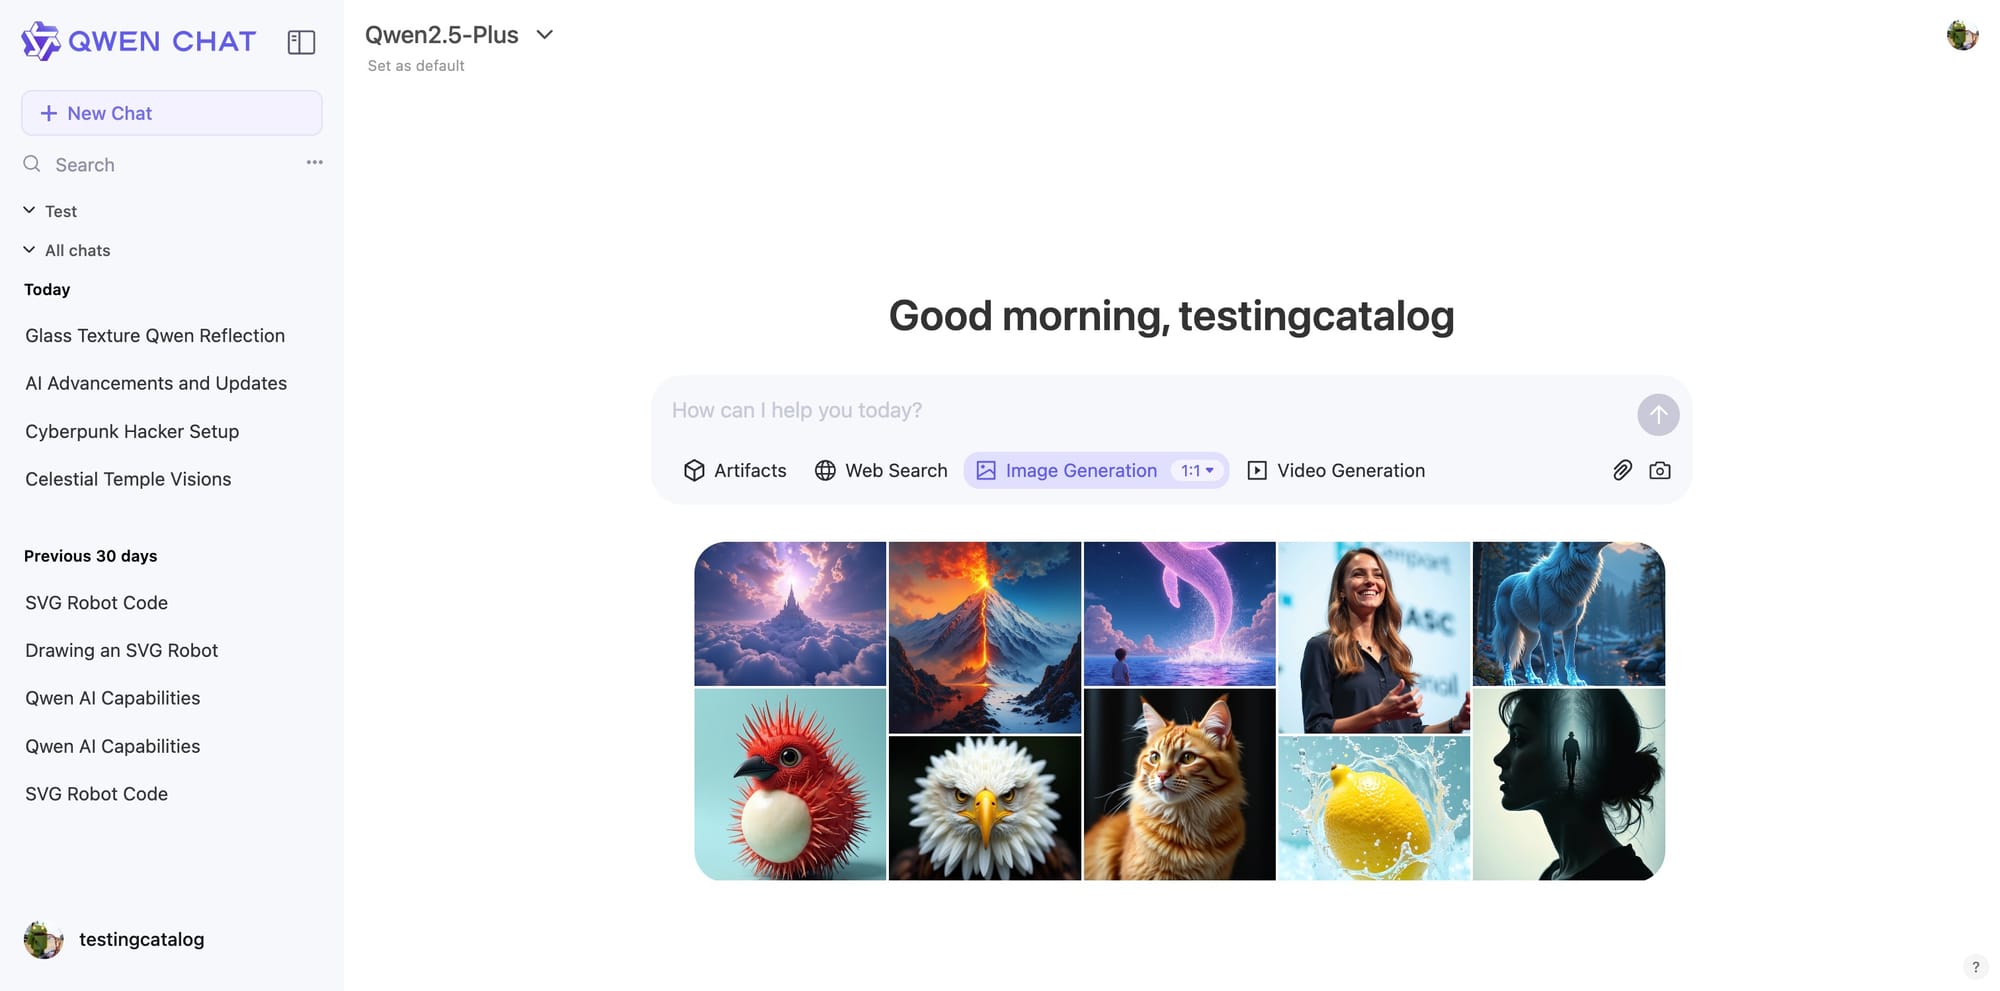
Task: Open Drawing an SVG Robot chat
Action: pyautogui.click(x=121, y=651)
